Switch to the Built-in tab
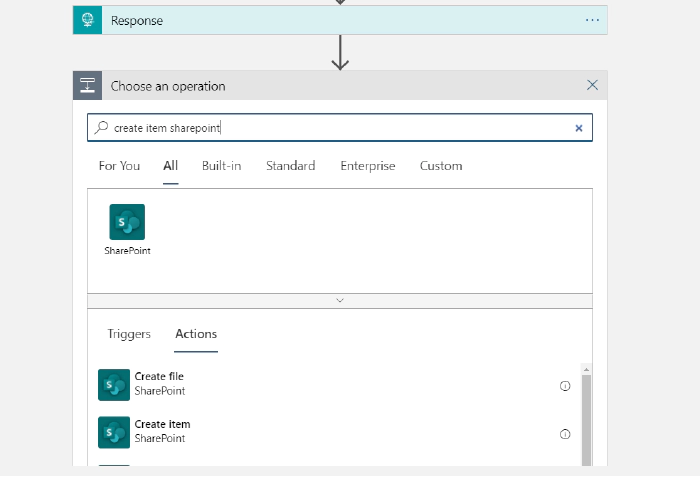700x477 pixels. coord(221,166)
